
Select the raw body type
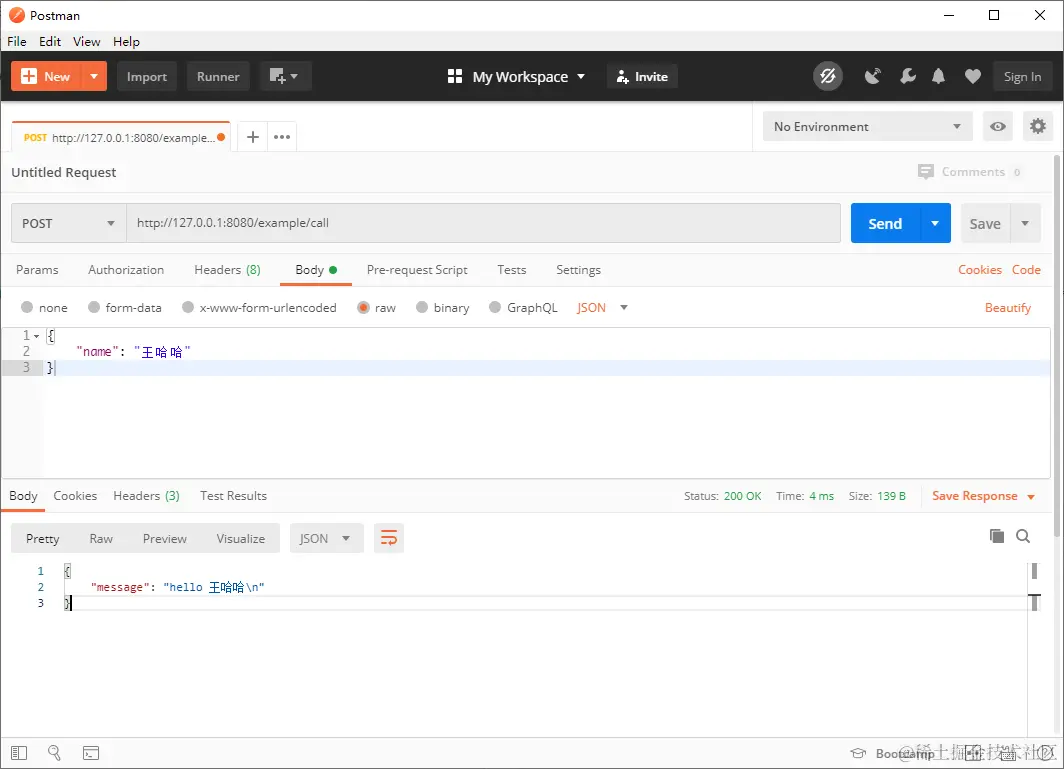coord(376,307)
